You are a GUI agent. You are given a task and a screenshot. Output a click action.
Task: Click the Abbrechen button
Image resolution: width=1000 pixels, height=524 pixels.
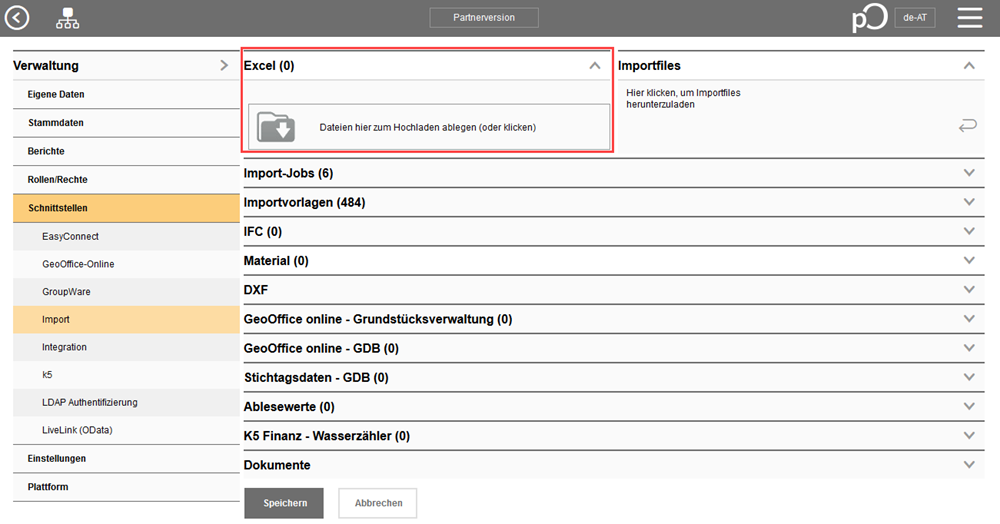(377, 503)
